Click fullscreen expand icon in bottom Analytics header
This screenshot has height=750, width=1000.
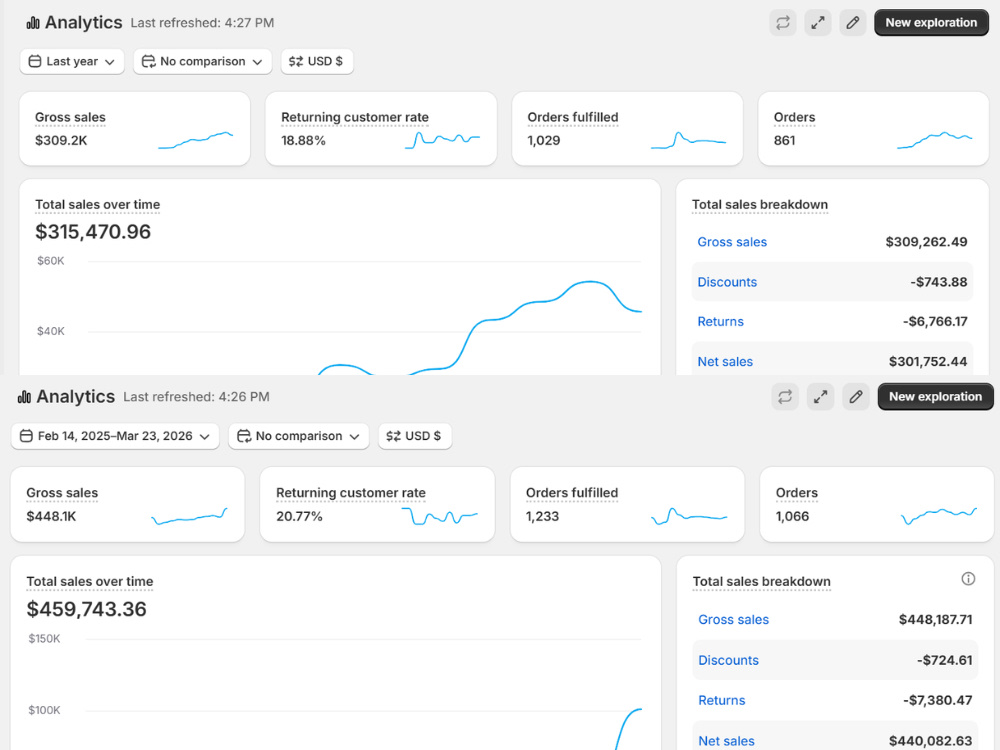tap(821, 397)
